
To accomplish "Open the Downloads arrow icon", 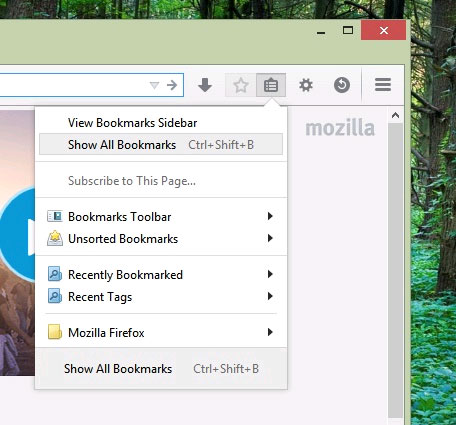I will coord(205,85).
